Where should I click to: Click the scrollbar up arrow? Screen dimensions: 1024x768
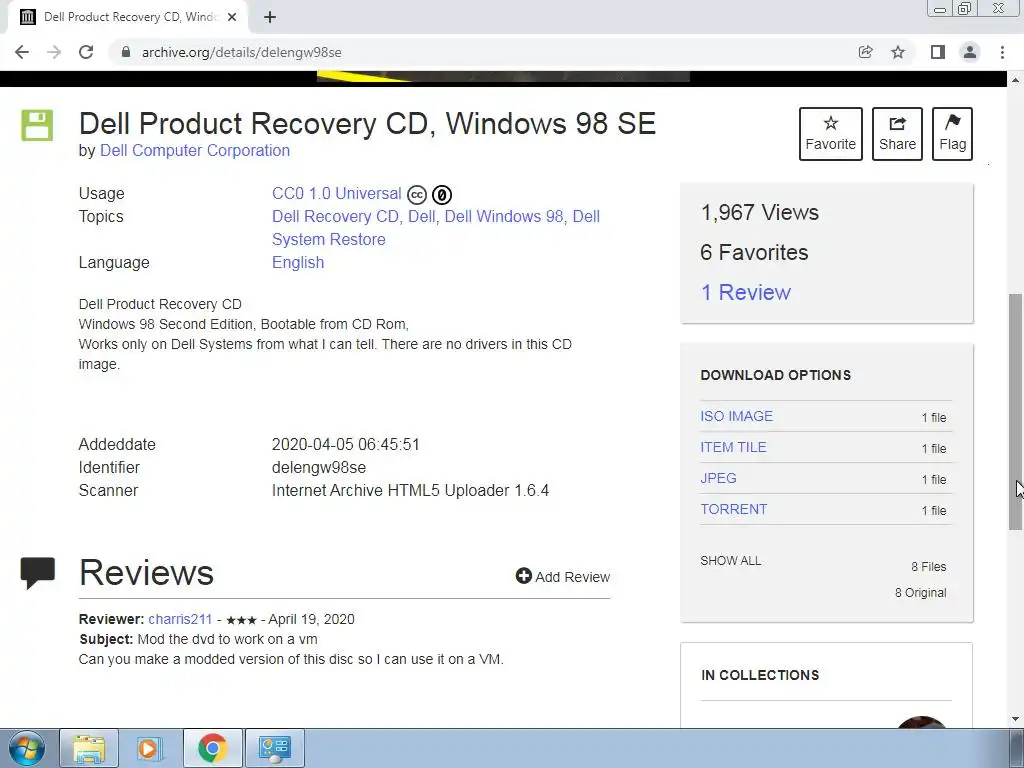[x=1015, y=80]
